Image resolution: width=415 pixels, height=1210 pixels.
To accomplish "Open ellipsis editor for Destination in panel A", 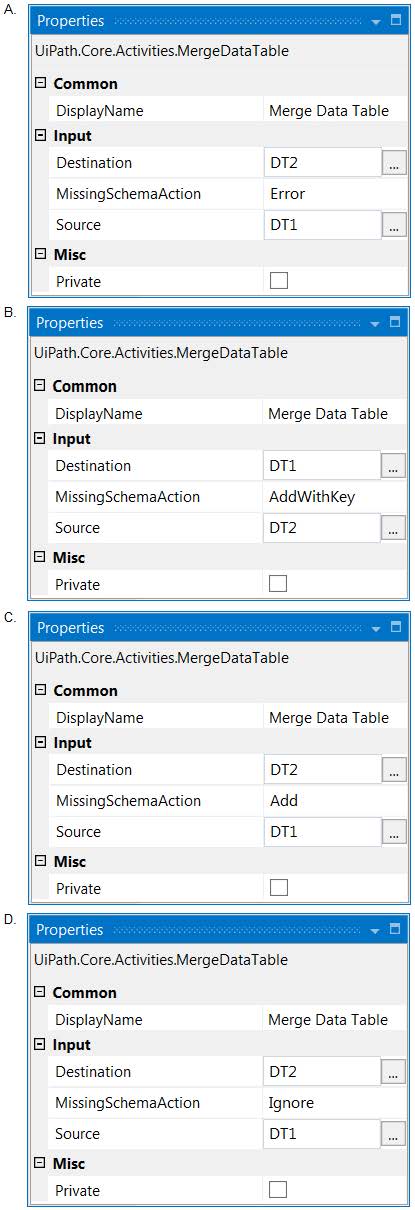I will click(x=394, y=163).
